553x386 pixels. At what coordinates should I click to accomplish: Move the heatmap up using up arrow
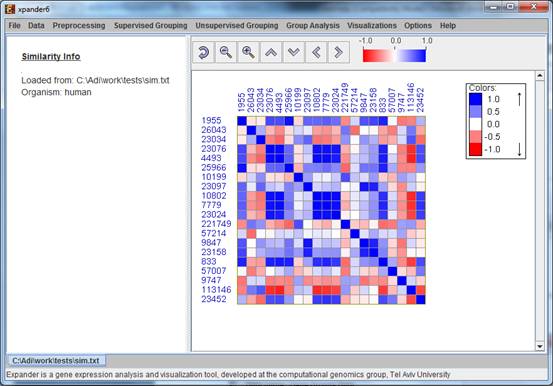(x=271, y=53)
